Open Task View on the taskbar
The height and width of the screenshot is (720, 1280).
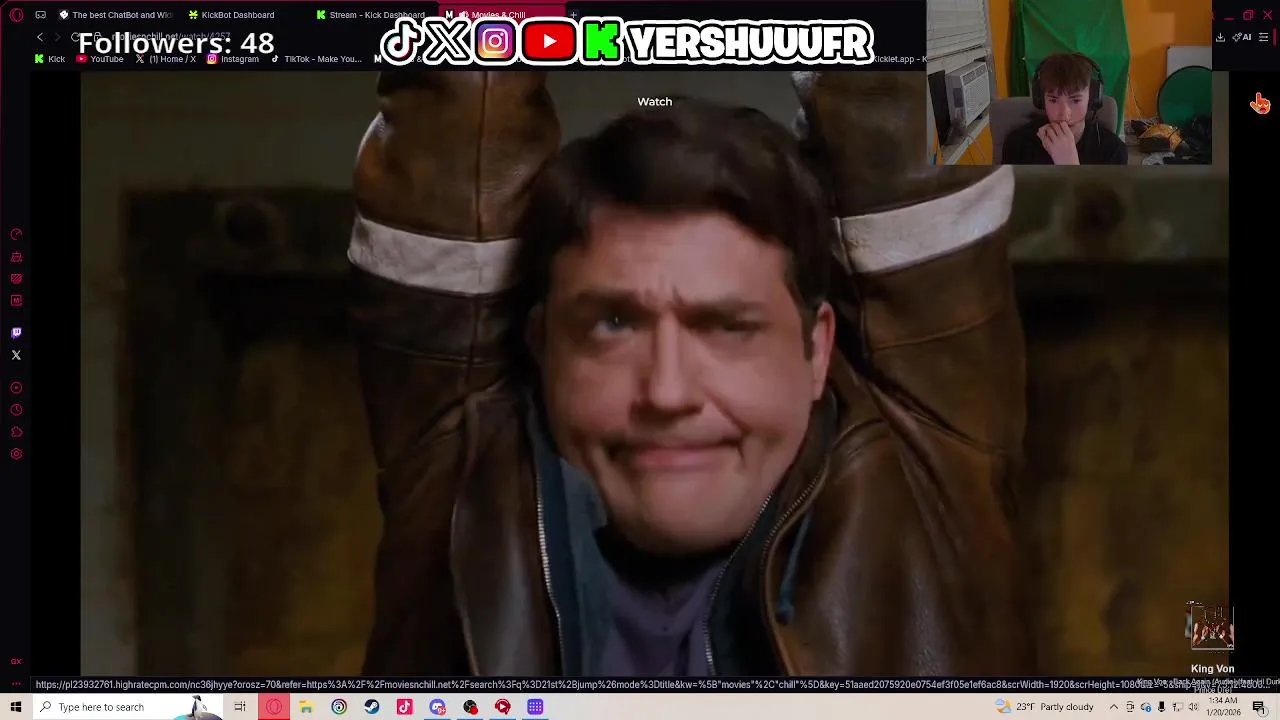240,707
